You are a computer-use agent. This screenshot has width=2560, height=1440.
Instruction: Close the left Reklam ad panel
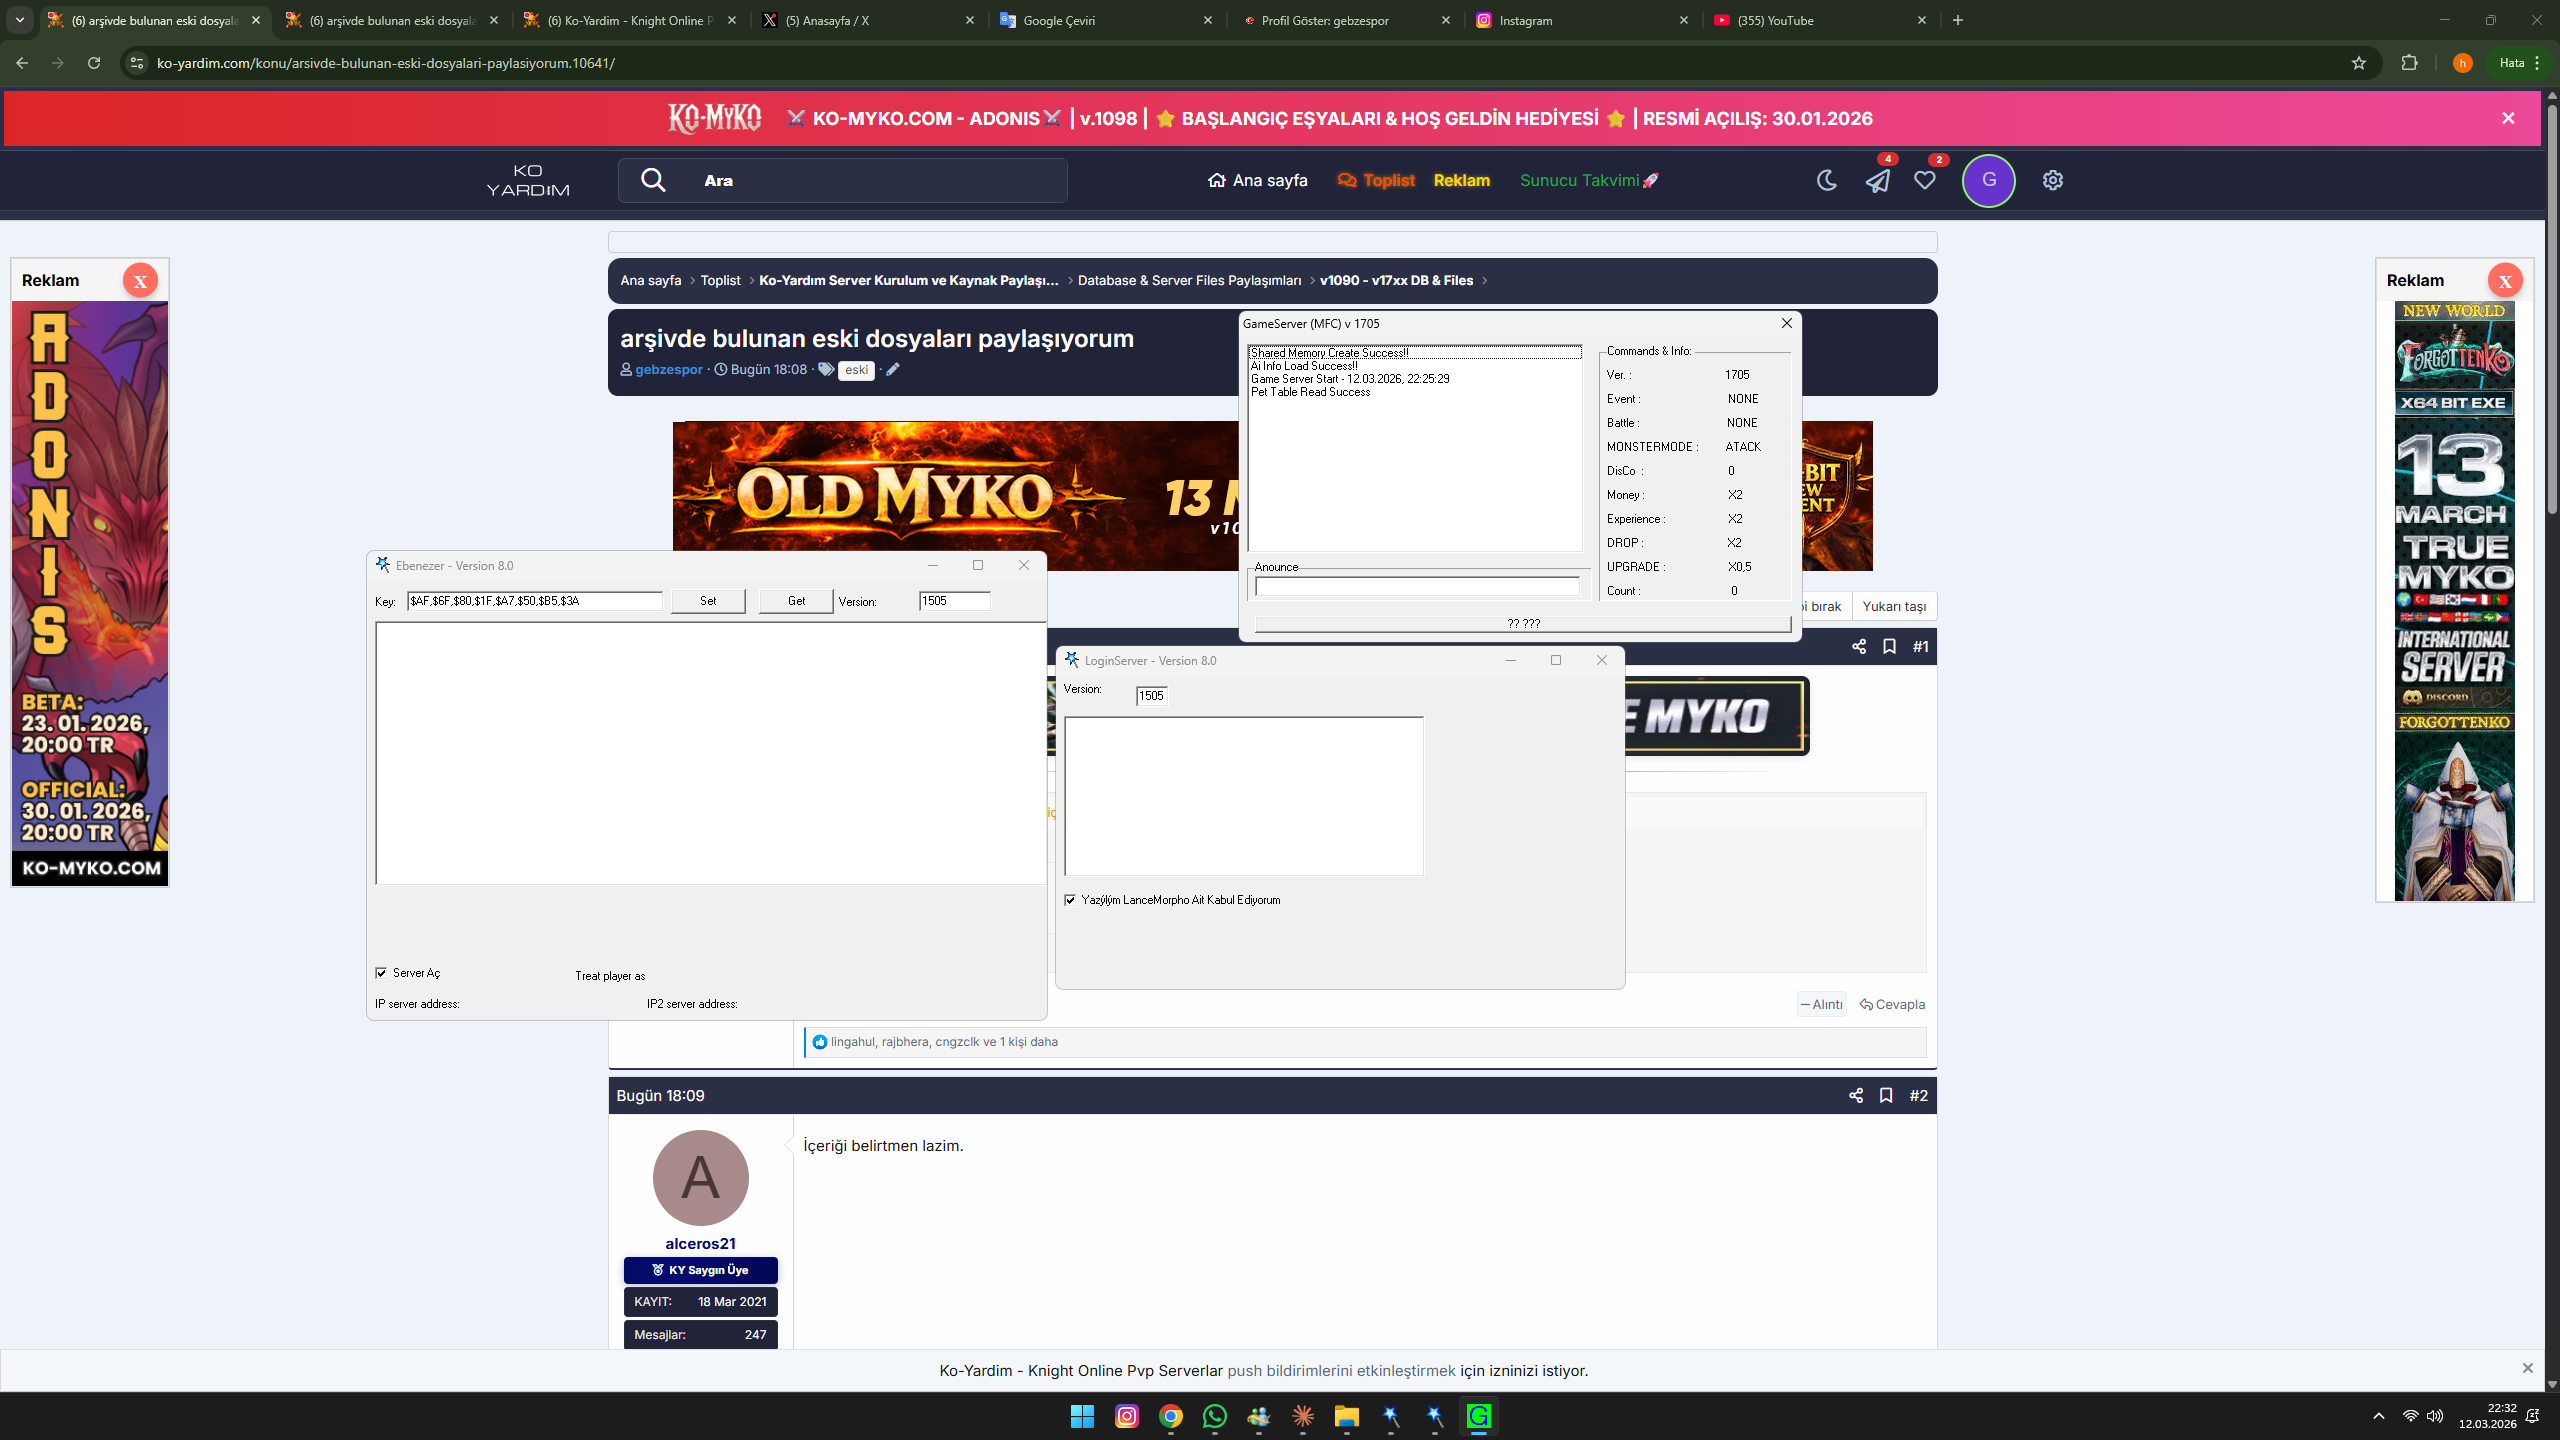coord(140,281)
